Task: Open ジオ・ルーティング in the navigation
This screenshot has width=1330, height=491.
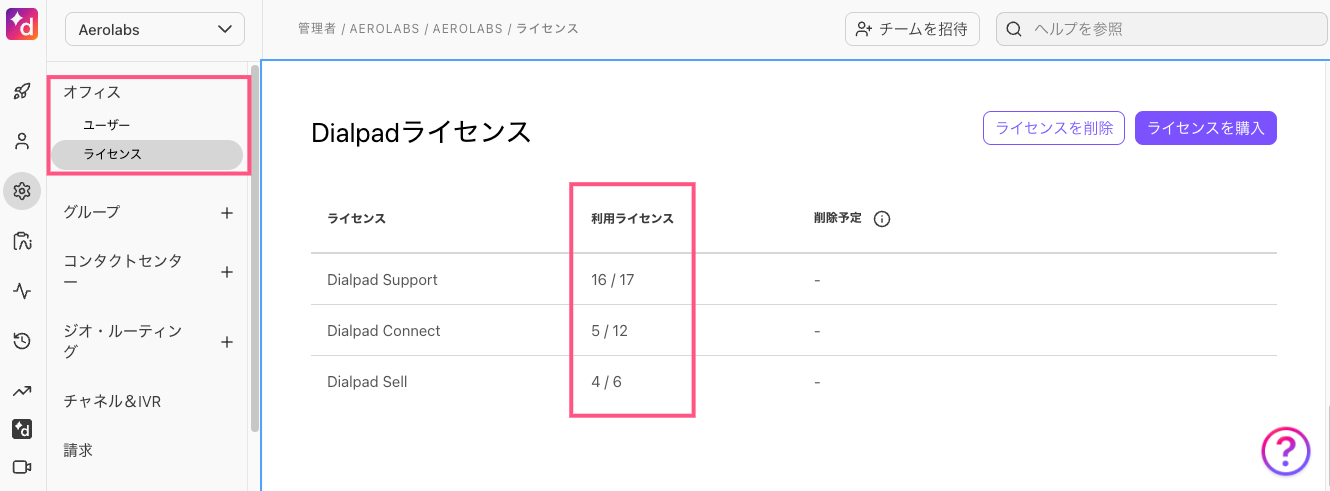Action: click(123, 342)
